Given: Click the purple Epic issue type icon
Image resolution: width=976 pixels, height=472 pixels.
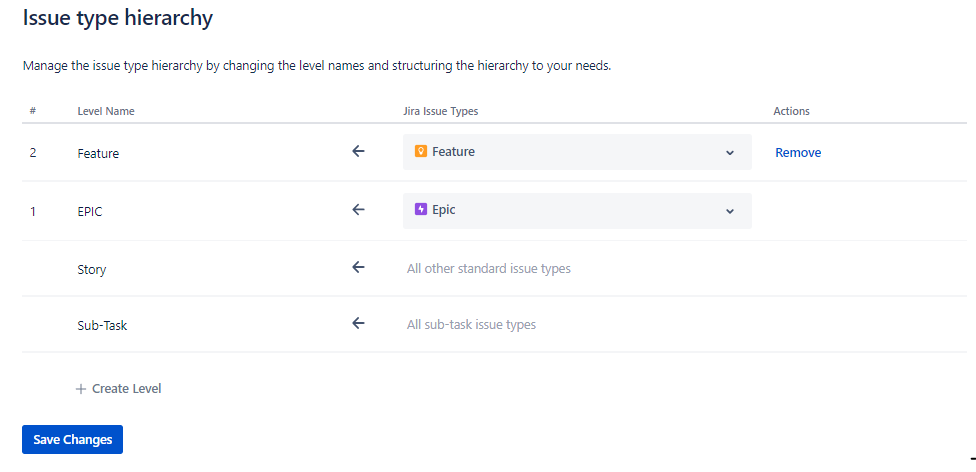Looking at the screenshot, I should point(421,210).
